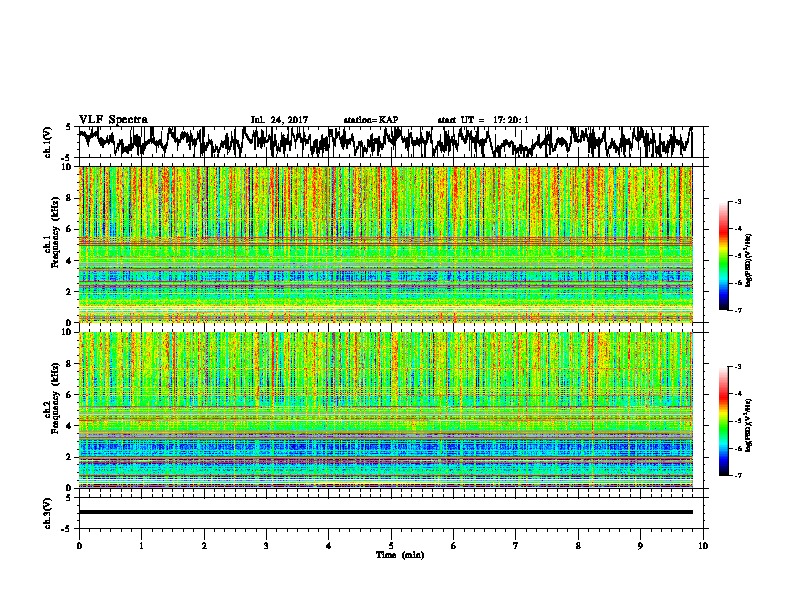Viewport: 792px width, 612px height.
Task: Click the time axis tick label "5"
Action: pyautogui.click(x=391, y=546)
